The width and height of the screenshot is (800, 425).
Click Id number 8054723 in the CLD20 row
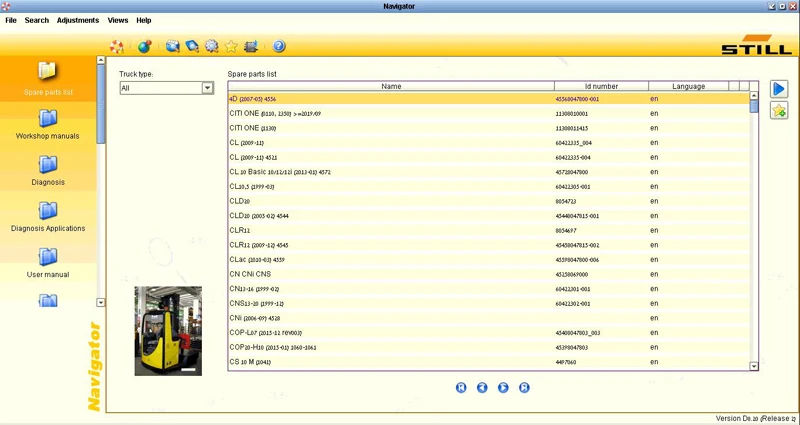[566, 202]
